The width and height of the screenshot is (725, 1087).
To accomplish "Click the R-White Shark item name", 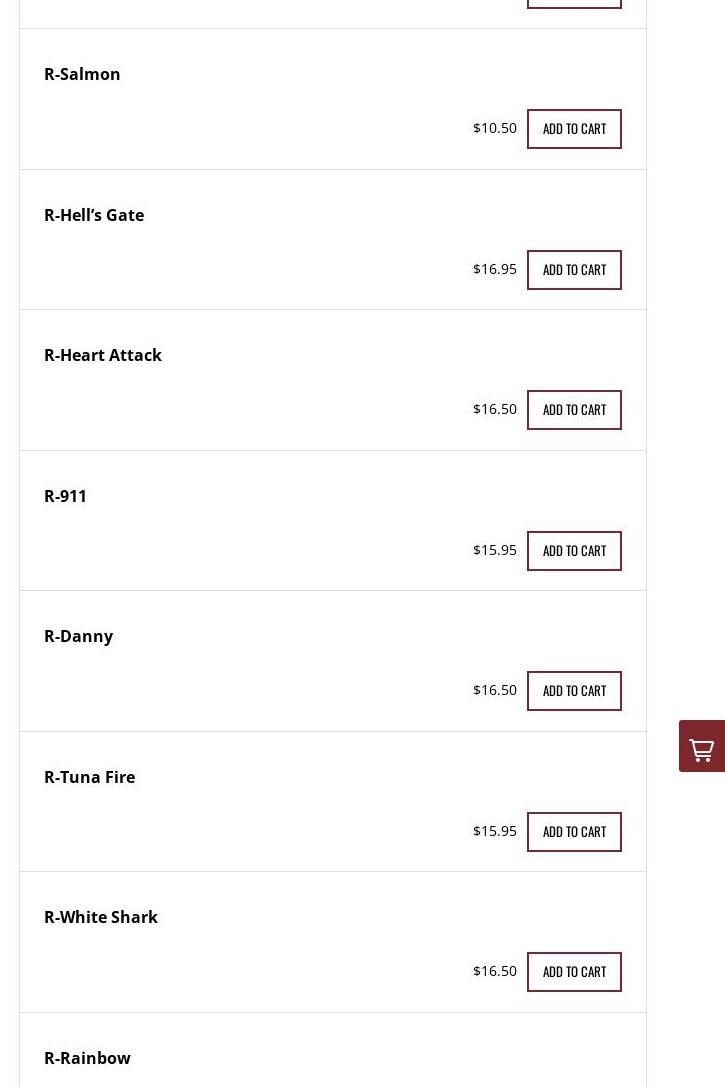I will tap(101, 917).
